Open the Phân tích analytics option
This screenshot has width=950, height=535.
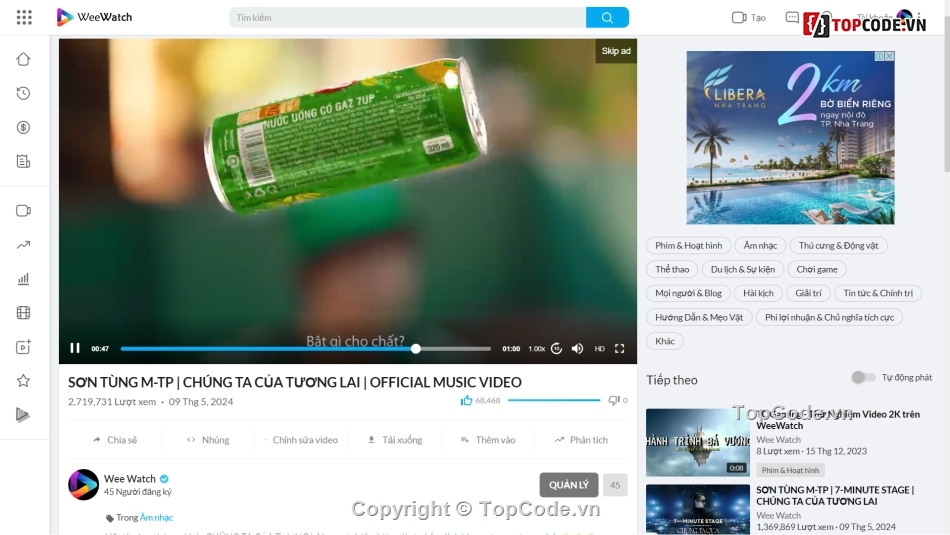click(581, 440)
